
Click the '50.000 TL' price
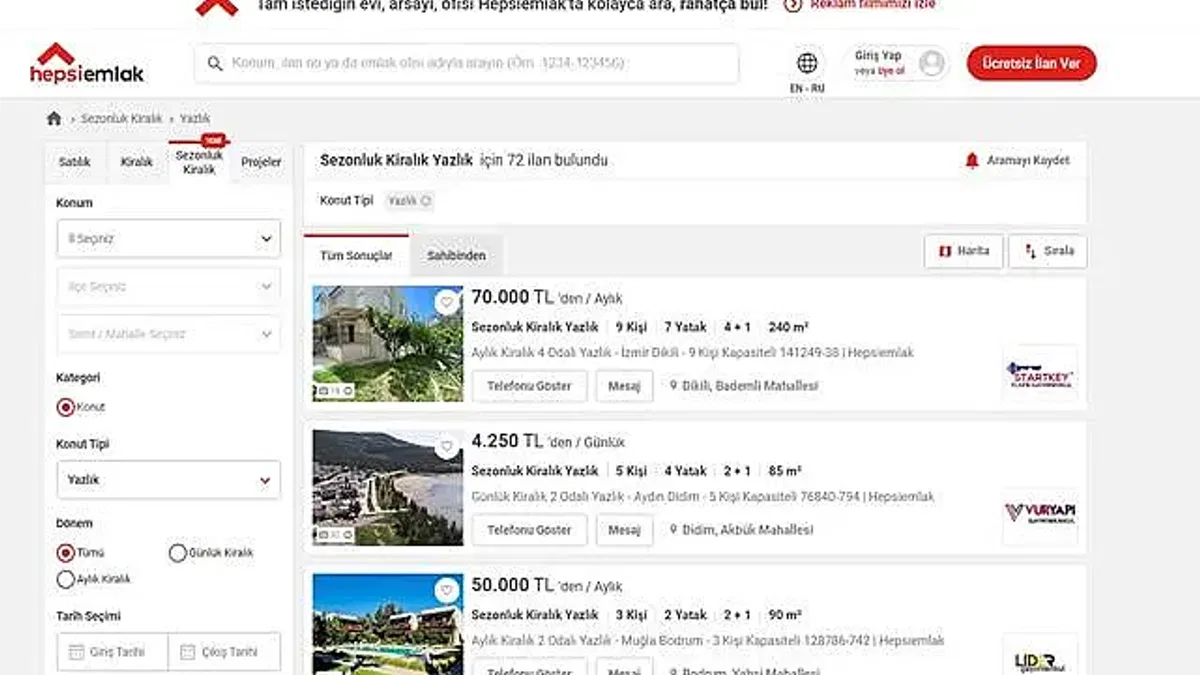click(x=512, y=585)
